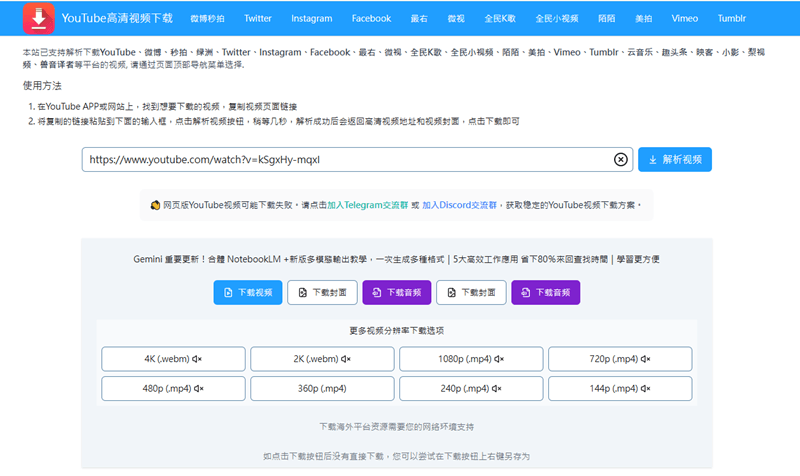Open the Twitter nav item
The width and height of the screenshot is (800, 476).
point(258,18)
